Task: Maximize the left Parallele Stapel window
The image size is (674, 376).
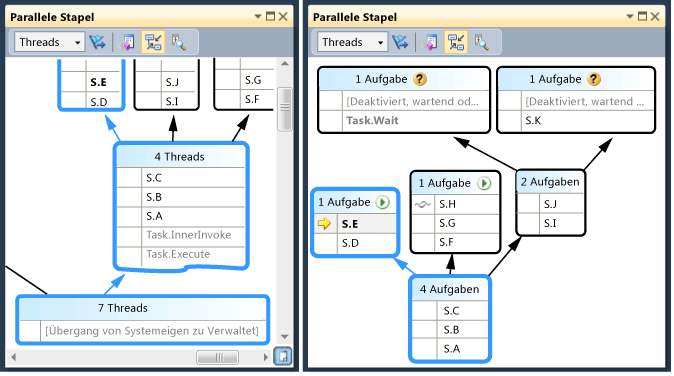Action: [270, 16]
